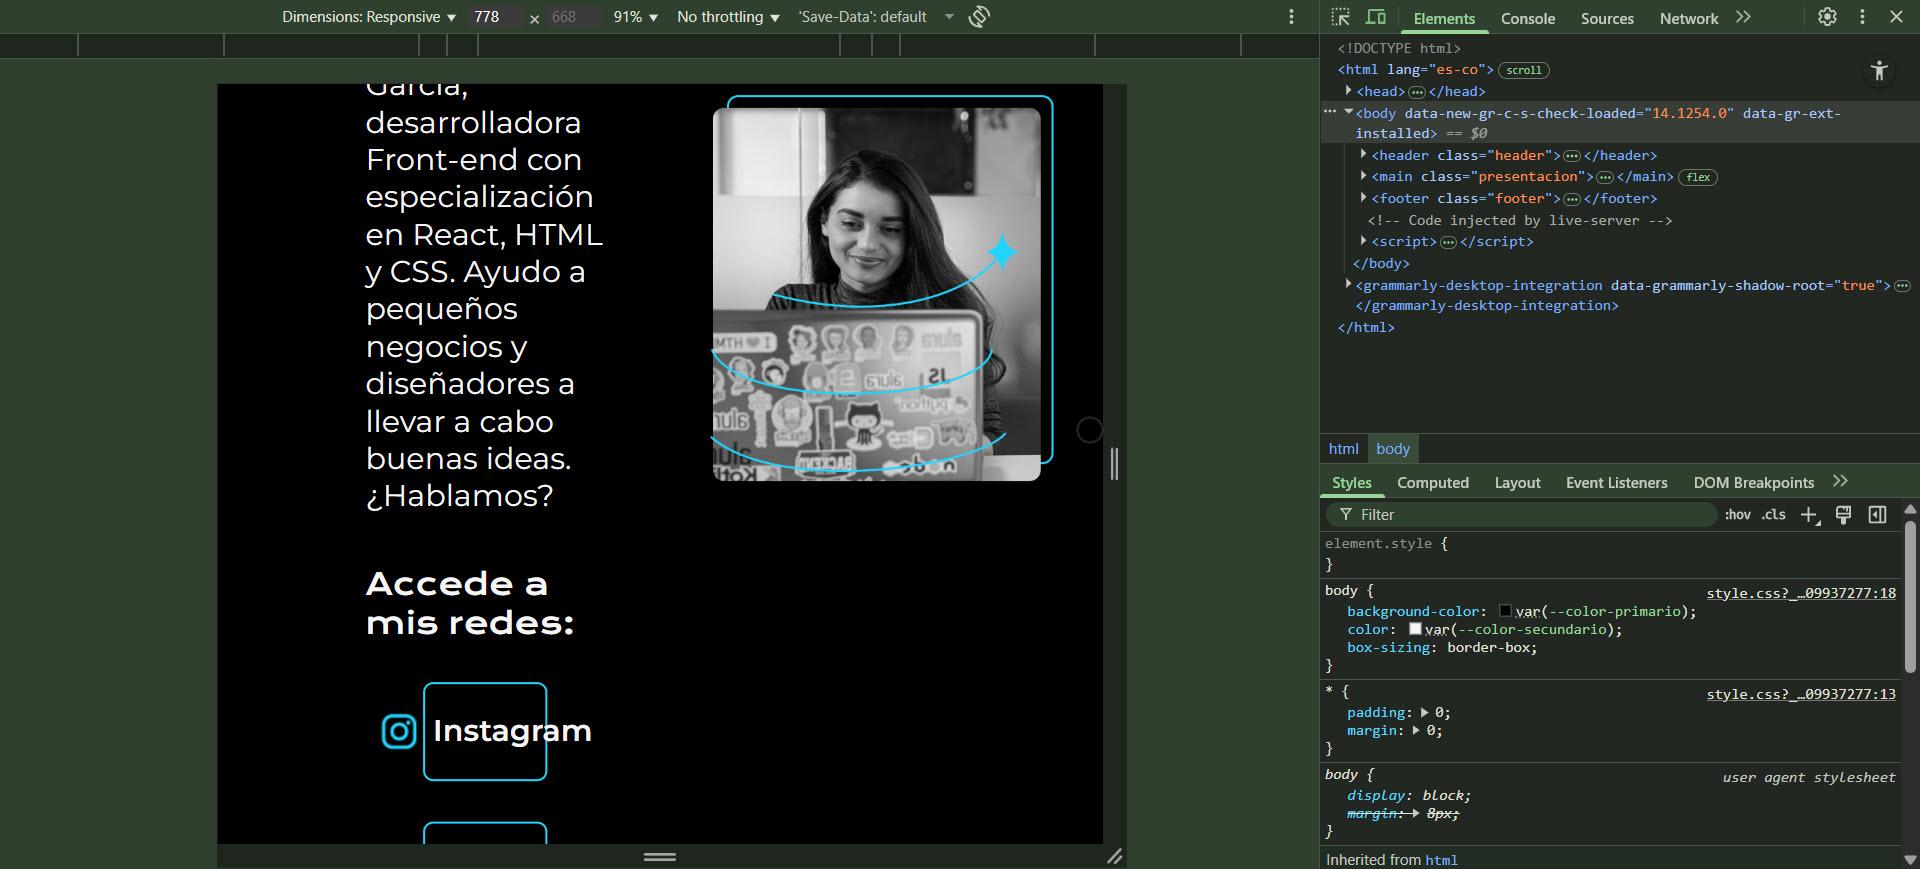Viewport: 1920px width, 869px height.
Task: Expand header element ellipsis badge
Action: point(1571,156)
